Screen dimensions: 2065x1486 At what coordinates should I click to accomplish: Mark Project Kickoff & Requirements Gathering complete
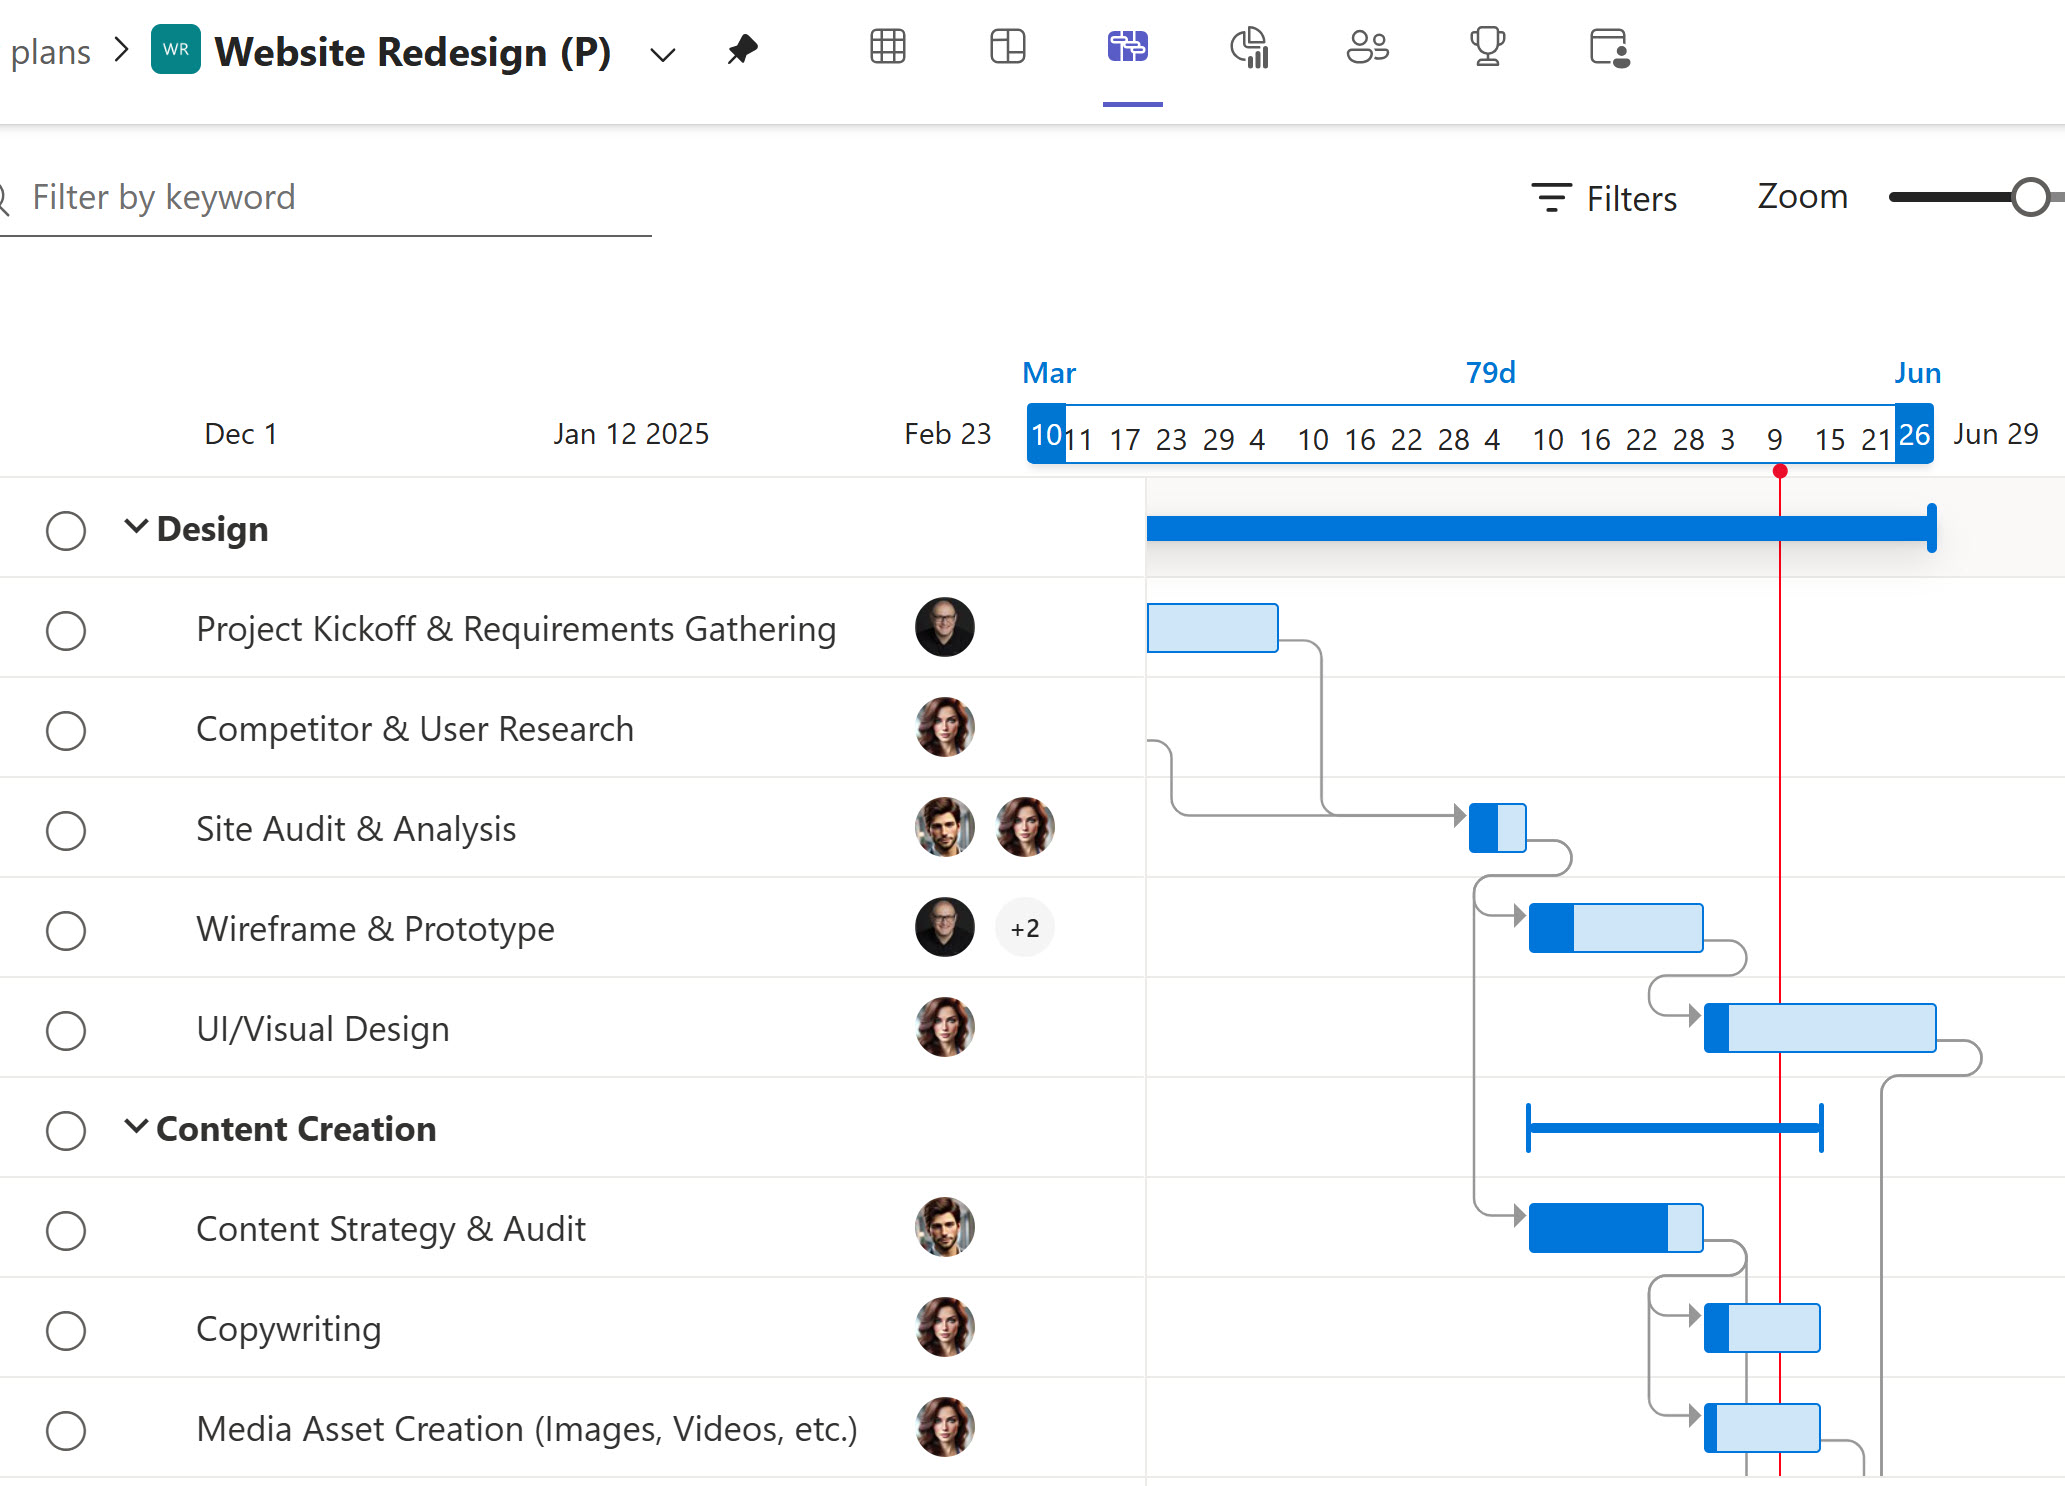(x=66, y=630)
